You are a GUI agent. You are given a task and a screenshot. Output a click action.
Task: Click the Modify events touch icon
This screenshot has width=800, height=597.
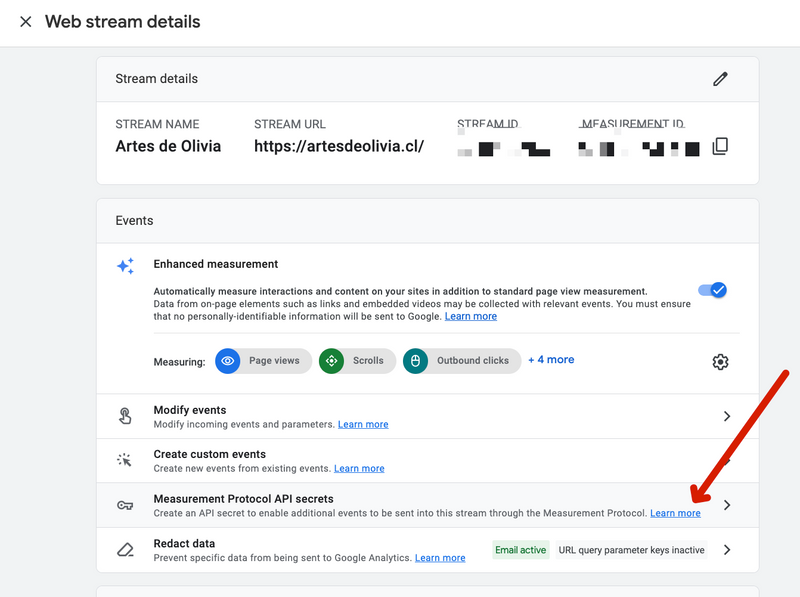(125, 416)
